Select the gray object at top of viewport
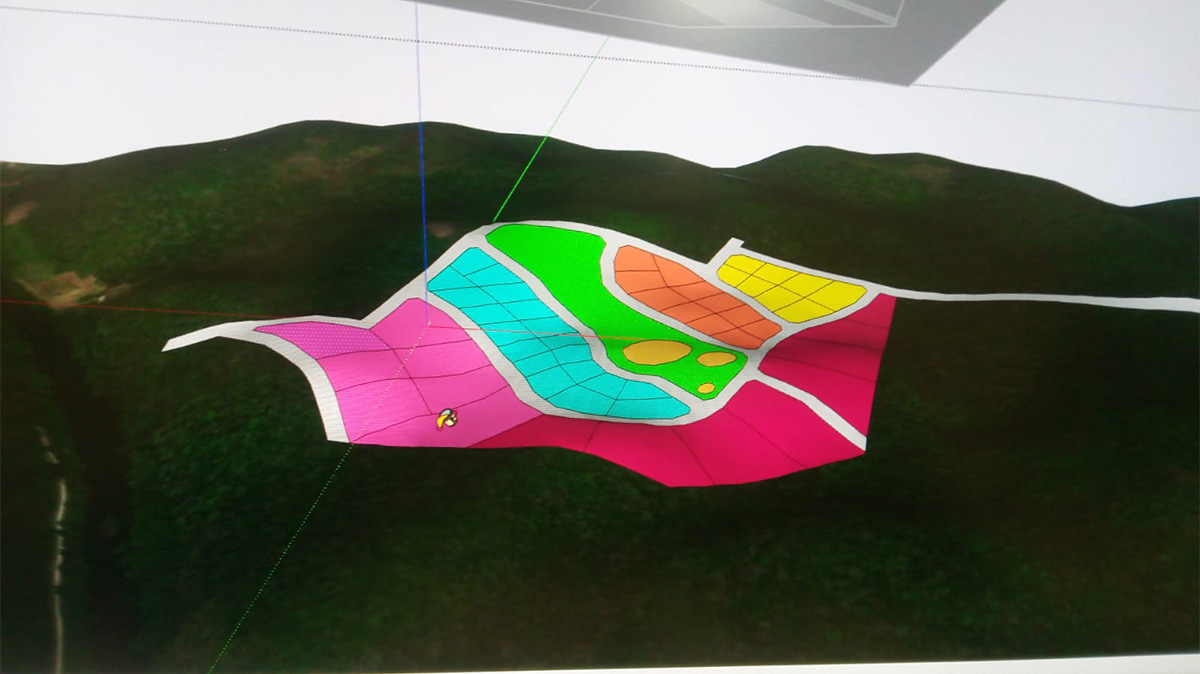 pyautogui.click(x=800, y=35)
